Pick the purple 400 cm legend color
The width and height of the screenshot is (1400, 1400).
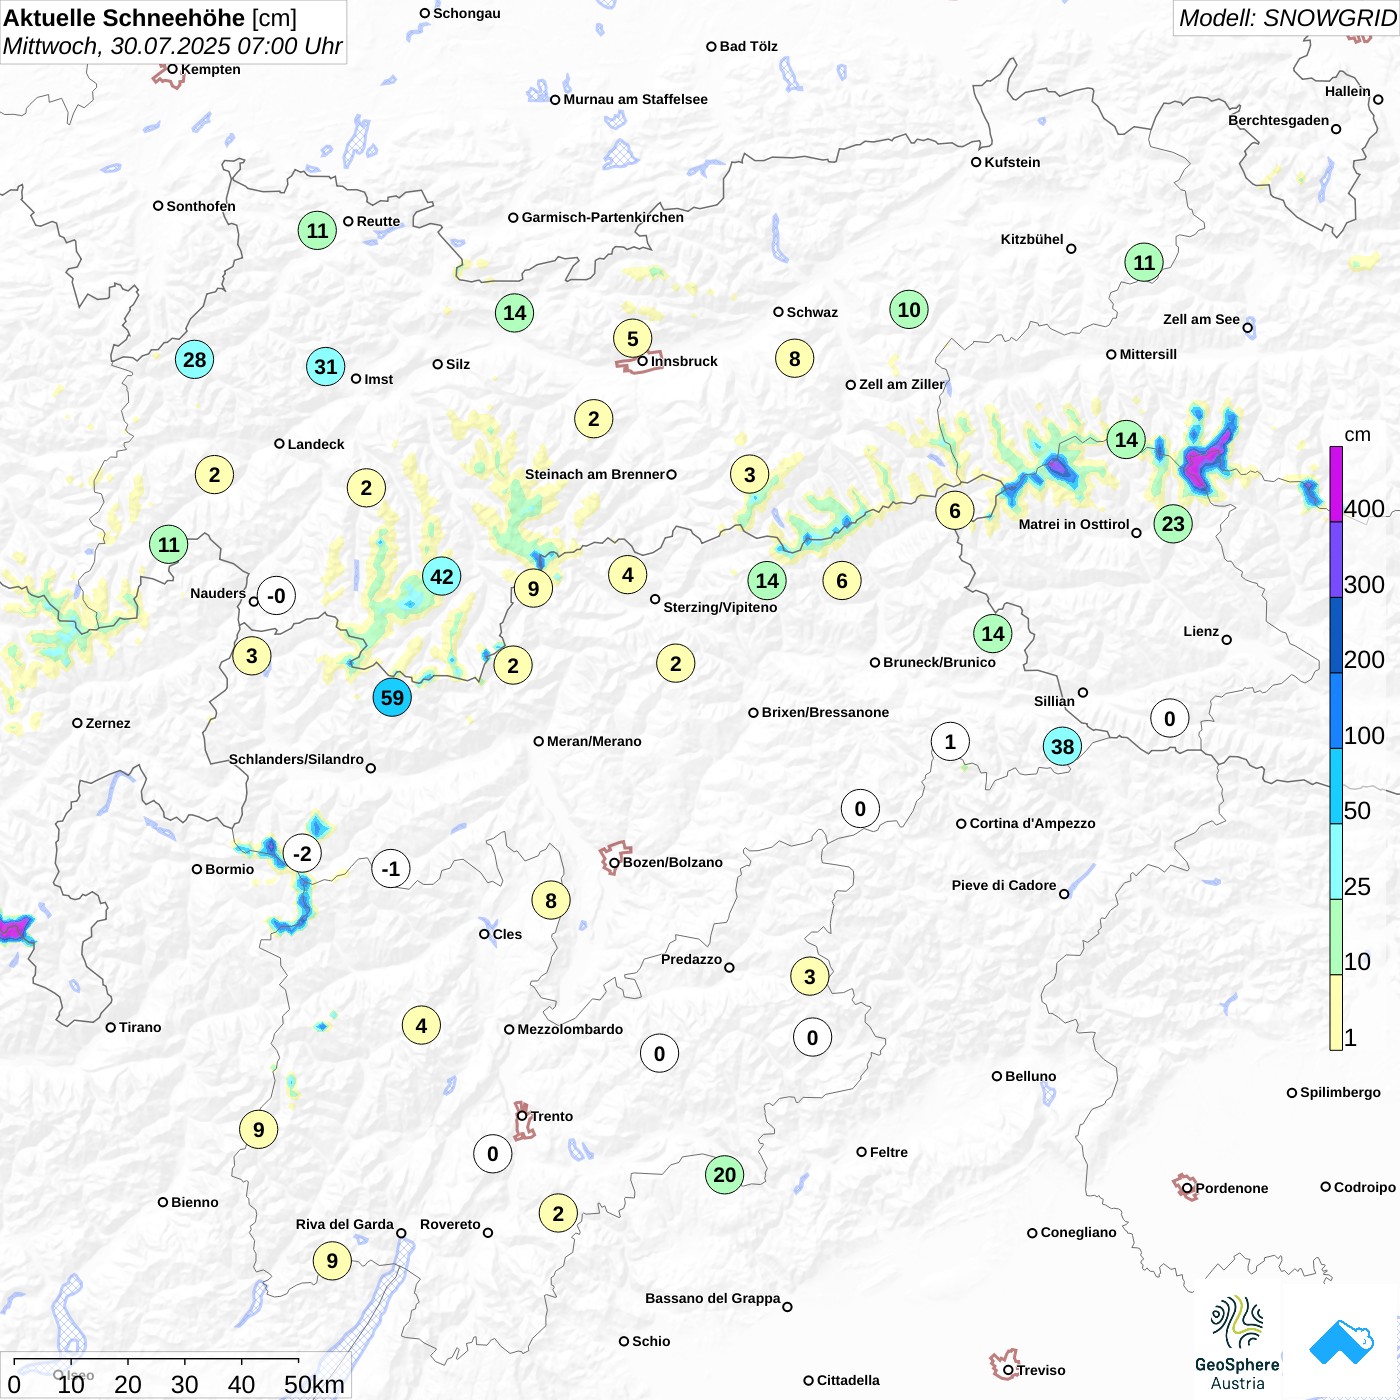(x=1336, y=484)
